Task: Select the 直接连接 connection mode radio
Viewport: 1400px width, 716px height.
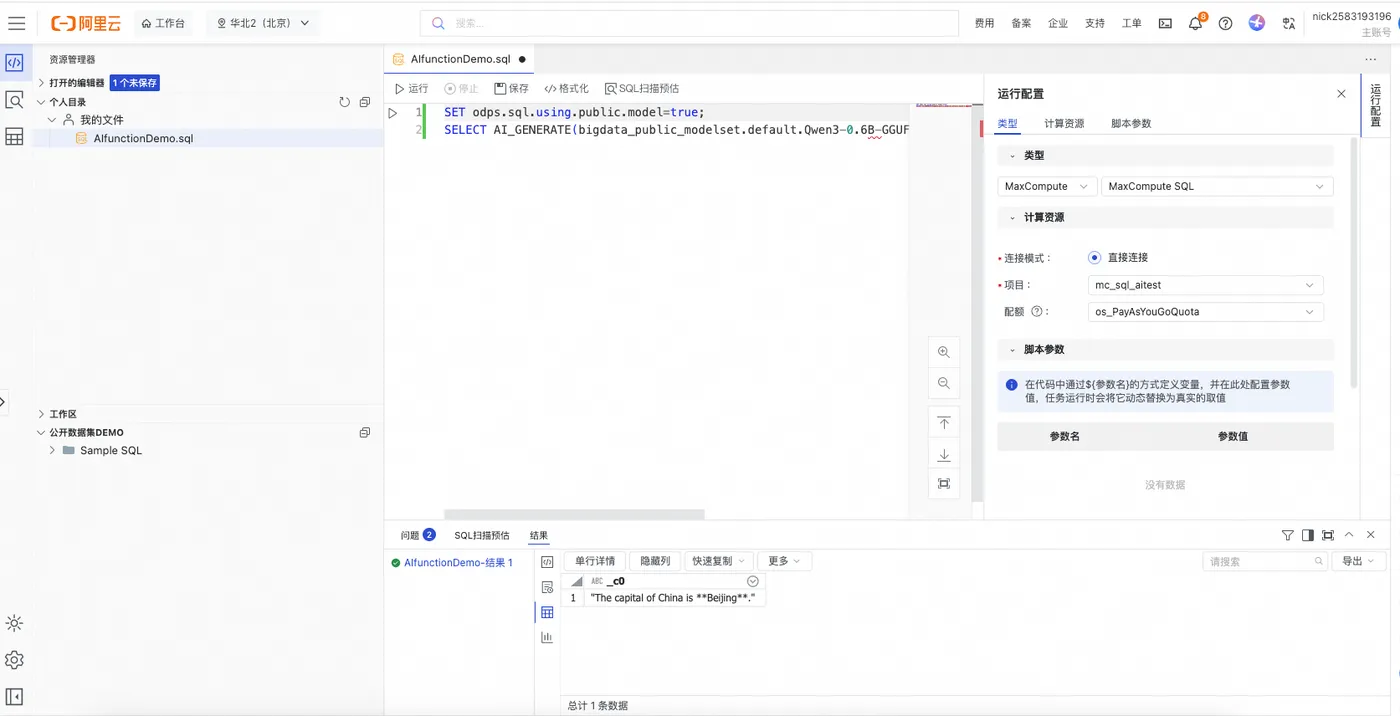Action: click(x=1094, y=257)
